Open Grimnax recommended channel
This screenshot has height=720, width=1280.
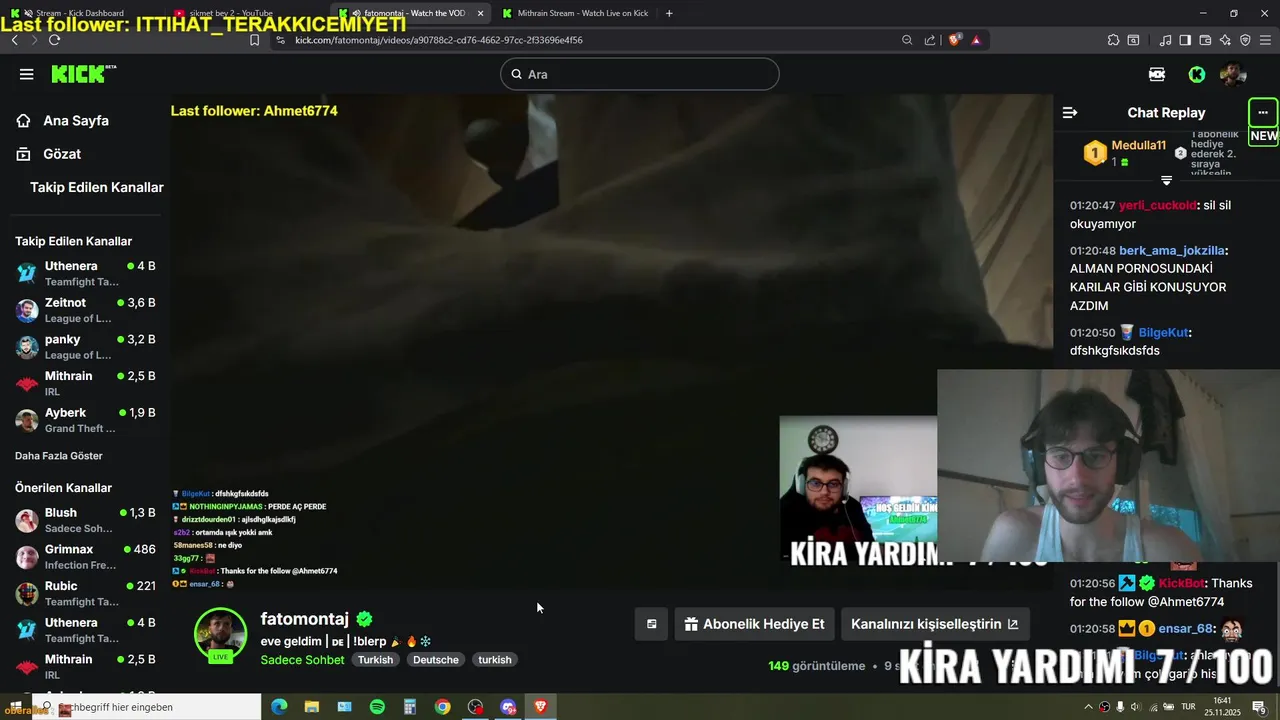tap(85, 557)
